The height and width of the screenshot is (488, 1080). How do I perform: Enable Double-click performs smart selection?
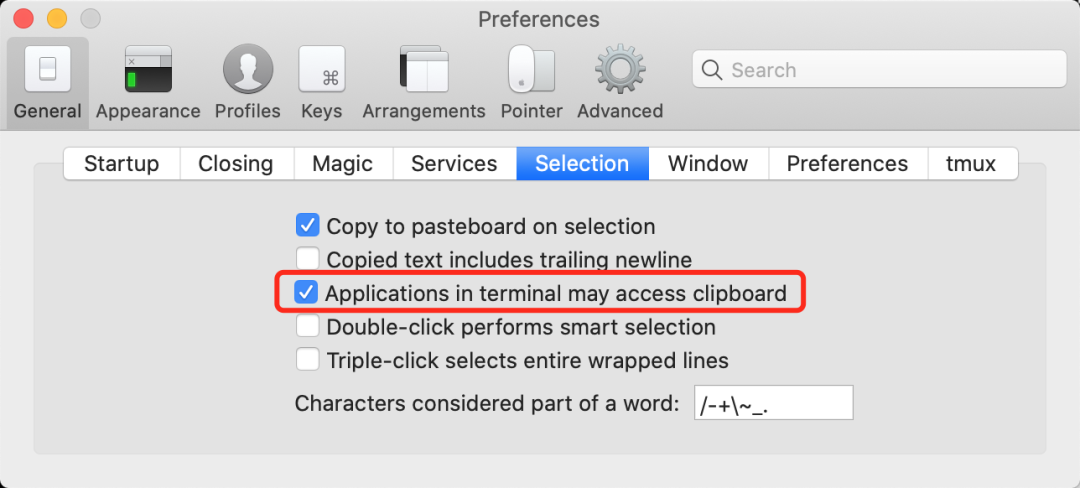[x=308, y=327]
